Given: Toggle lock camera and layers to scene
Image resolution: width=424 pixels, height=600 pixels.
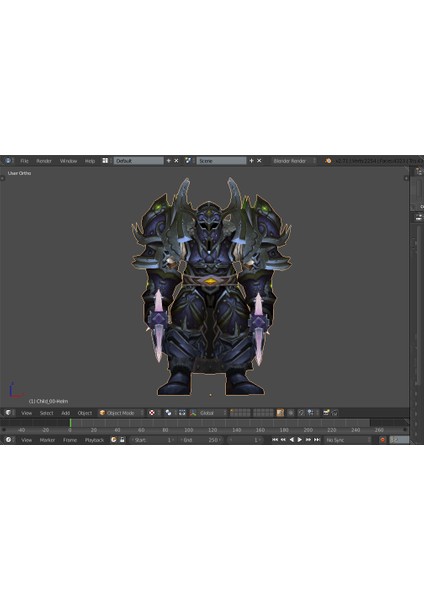Looking at the screenshot, I should [280, 413].
